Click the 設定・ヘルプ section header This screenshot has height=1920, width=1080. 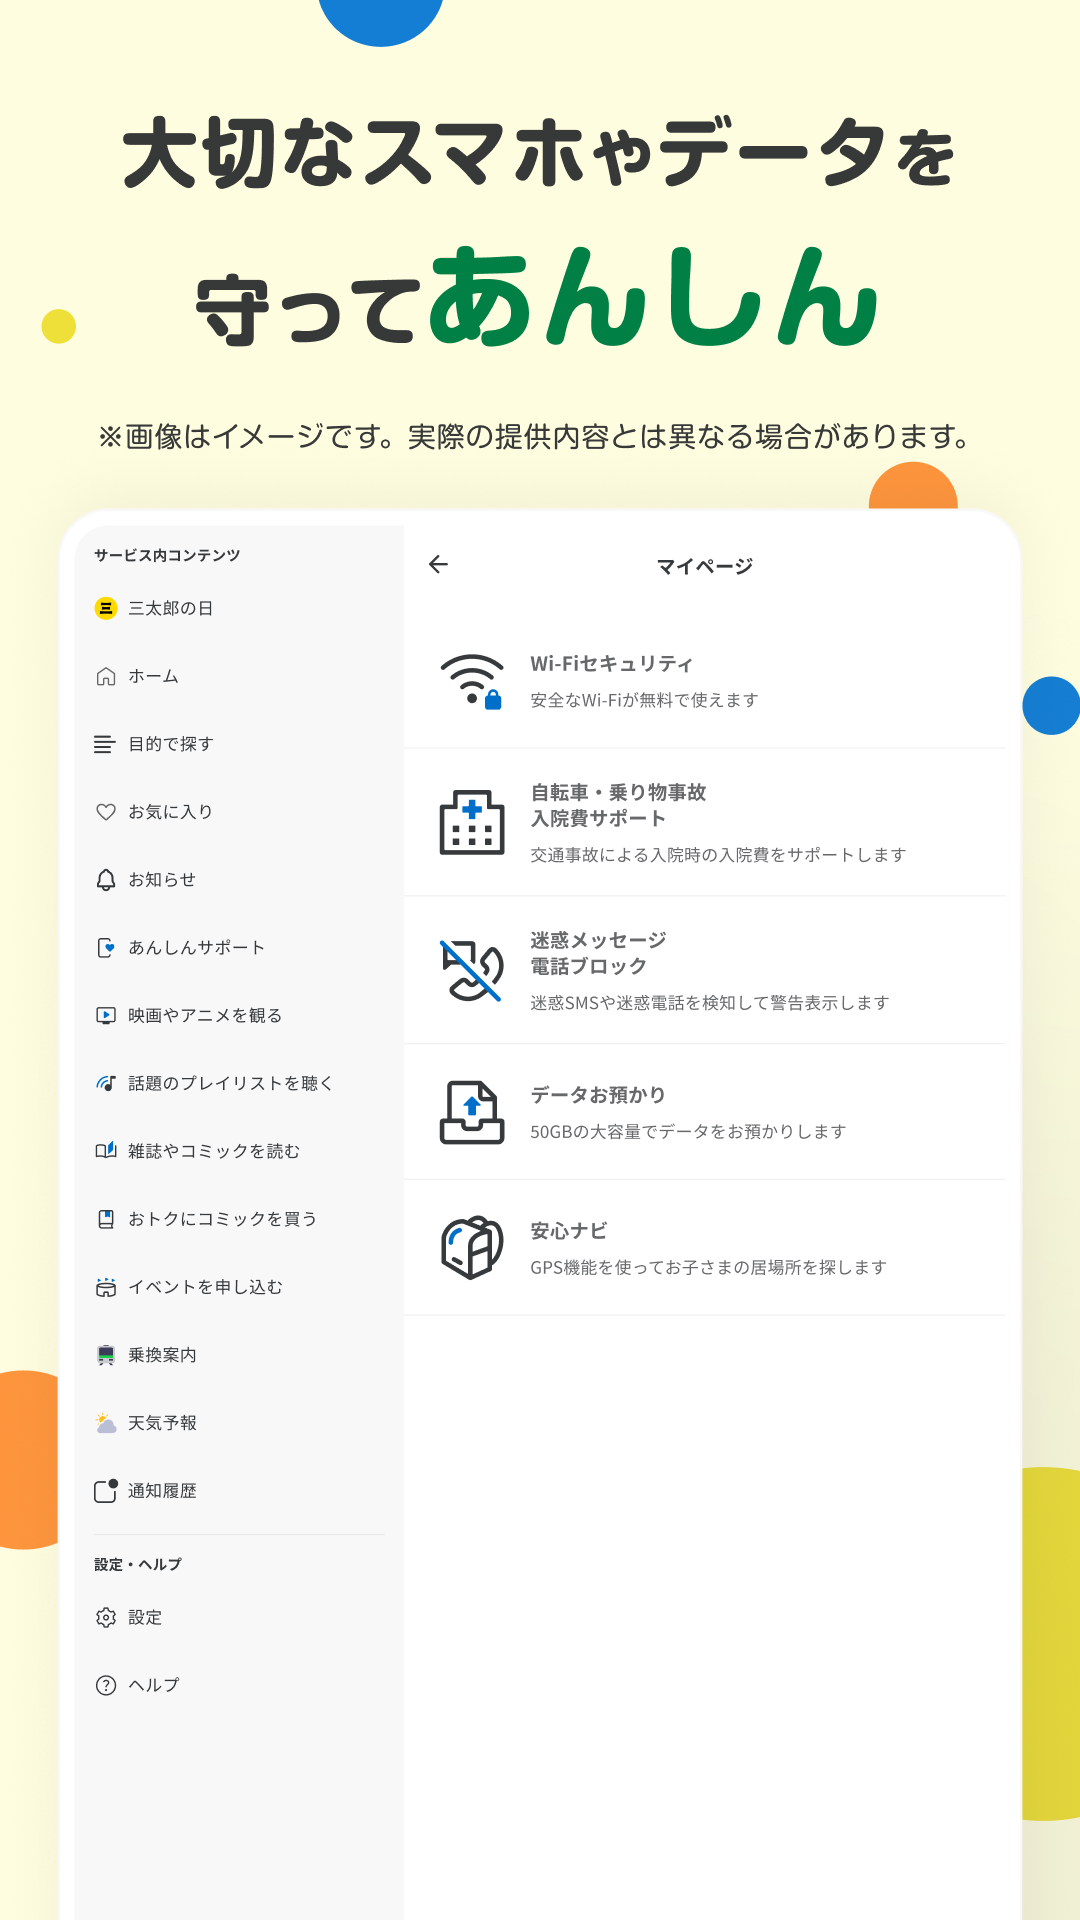(138, 1564)
